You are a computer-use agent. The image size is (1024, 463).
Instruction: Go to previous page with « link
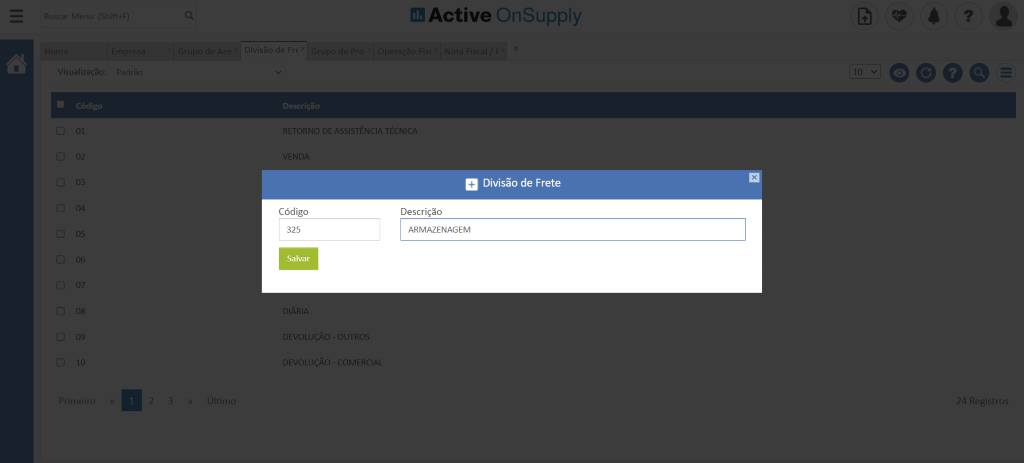tap(112, 401)
